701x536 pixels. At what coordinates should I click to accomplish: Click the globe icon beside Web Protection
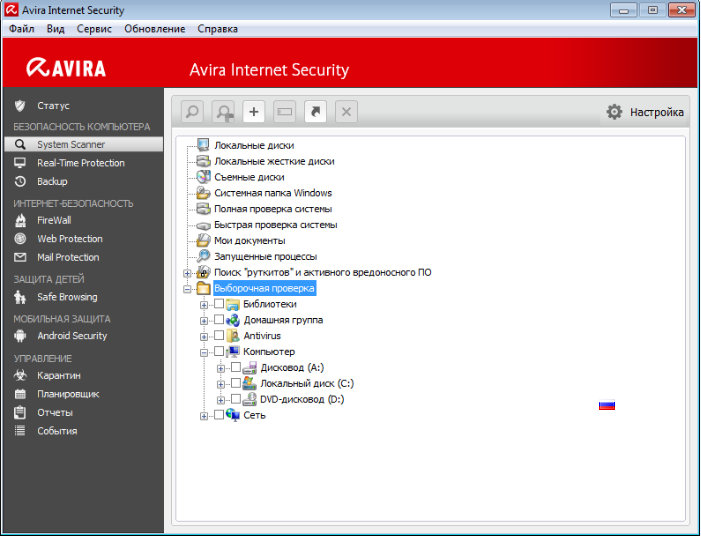(20, 239)
